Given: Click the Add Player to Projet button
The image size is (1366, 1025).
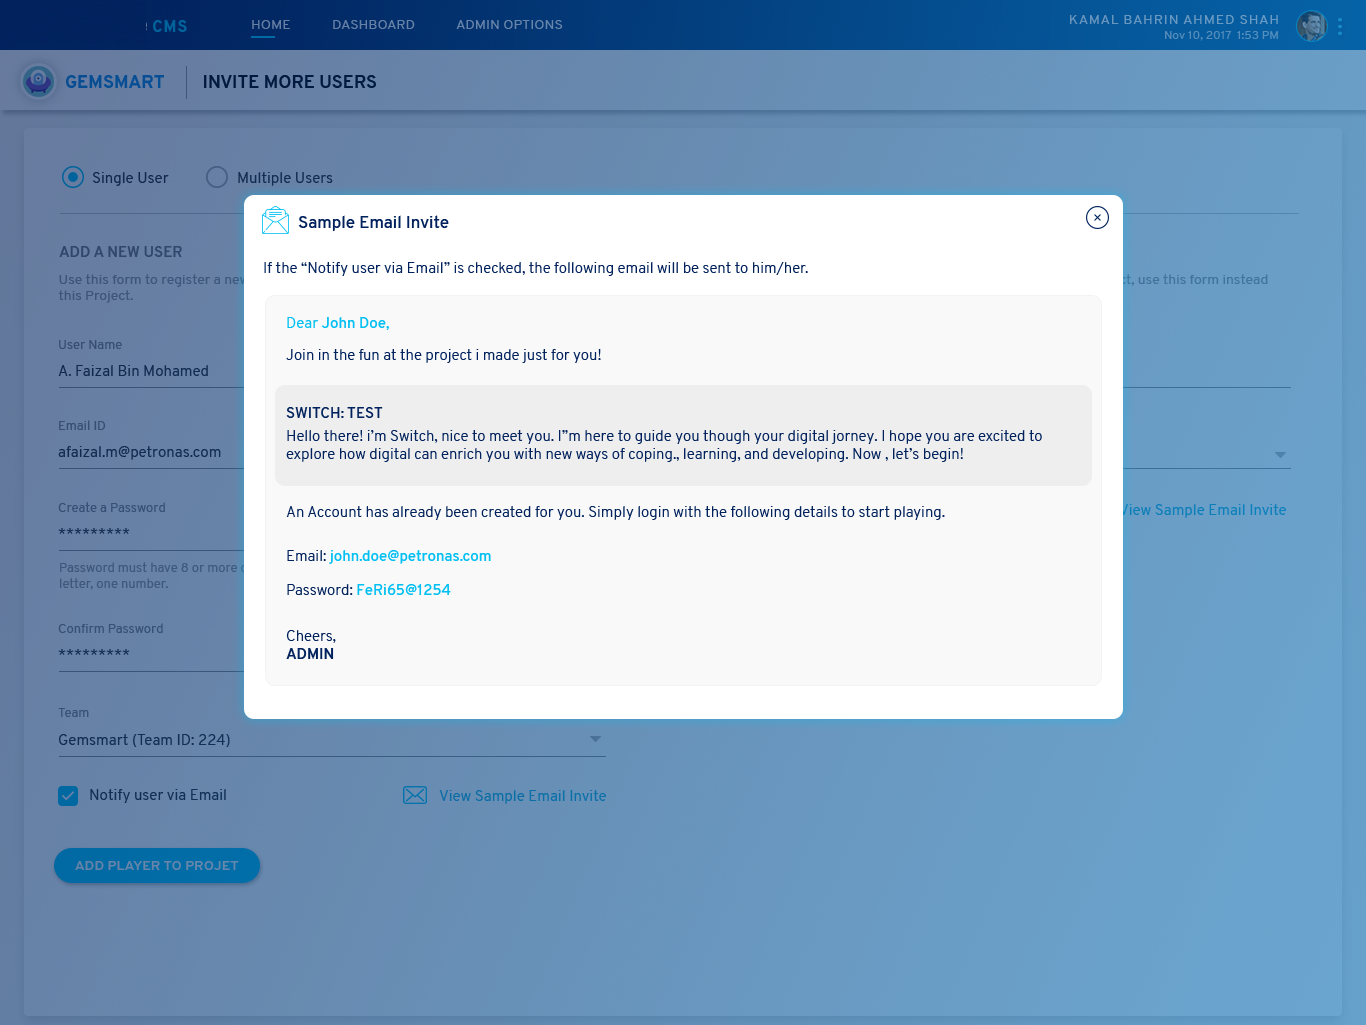Looking at the screenshot, I should click(x=157, y=866).
